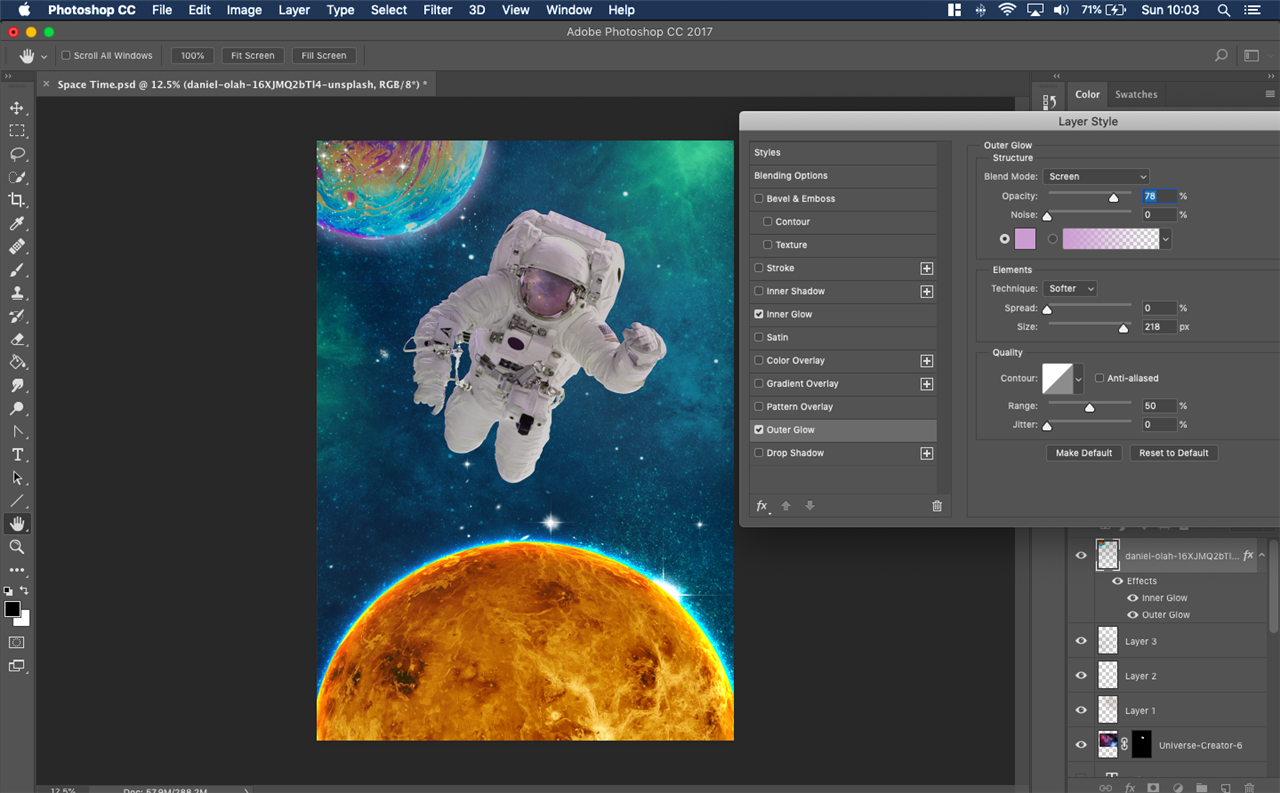
Task: Open workspace switcher in options bar
Action: pyautogui.click(x=1251, y=56)
